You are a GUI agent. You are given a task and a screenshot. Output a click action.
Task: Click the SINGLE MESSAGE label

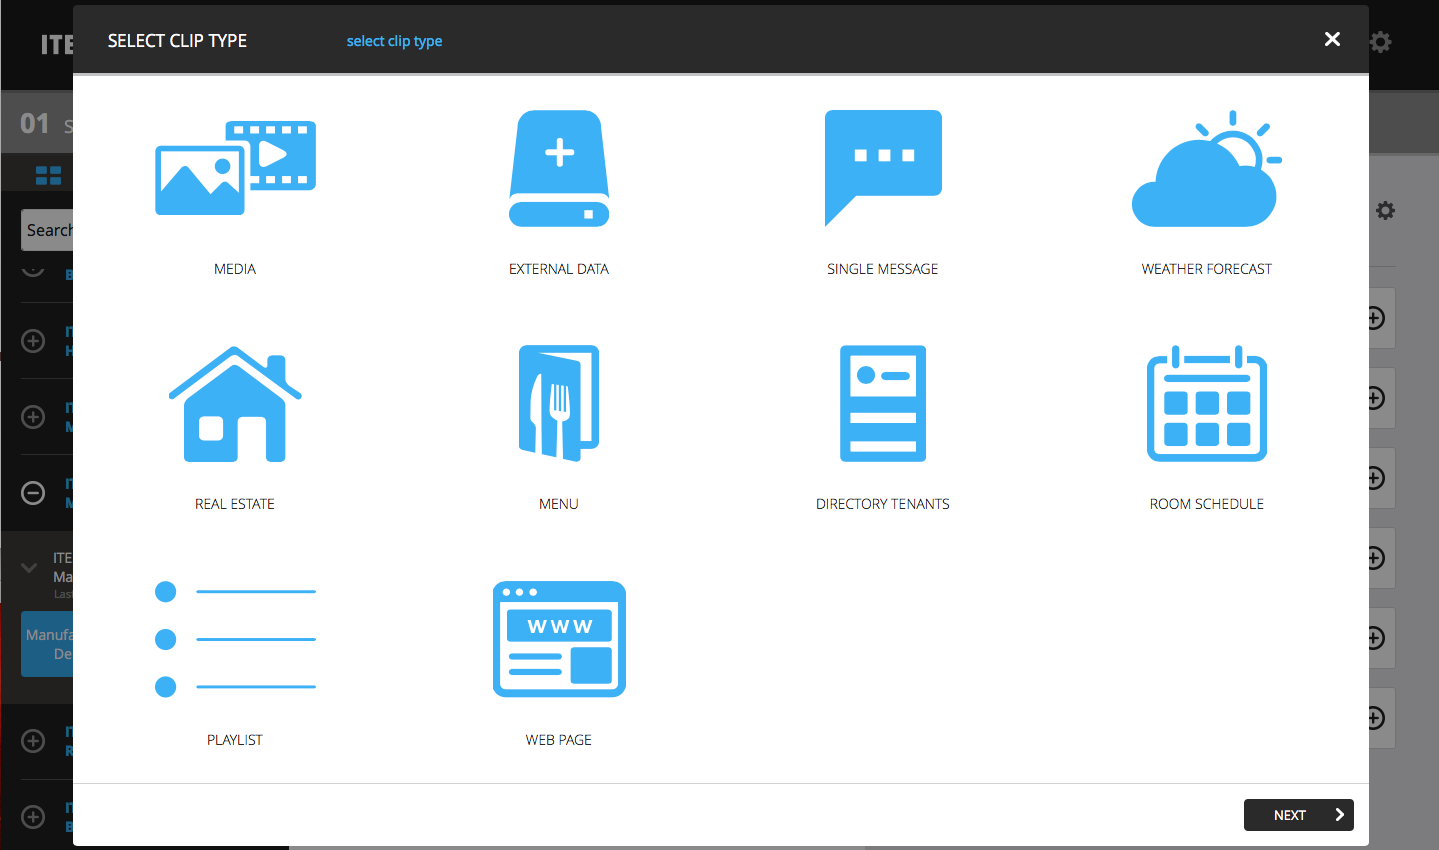[x=883, y=269]
